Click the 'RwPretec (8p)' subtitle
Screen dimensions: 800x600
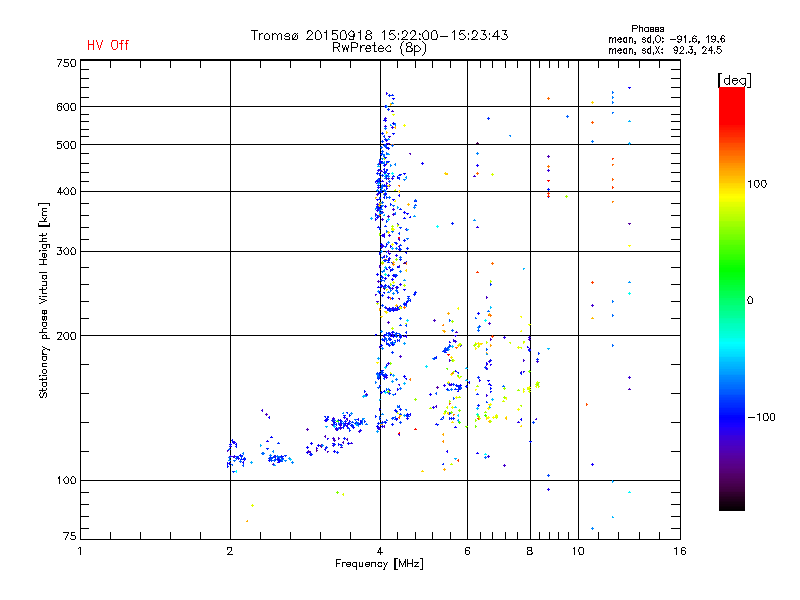point(379,48)
